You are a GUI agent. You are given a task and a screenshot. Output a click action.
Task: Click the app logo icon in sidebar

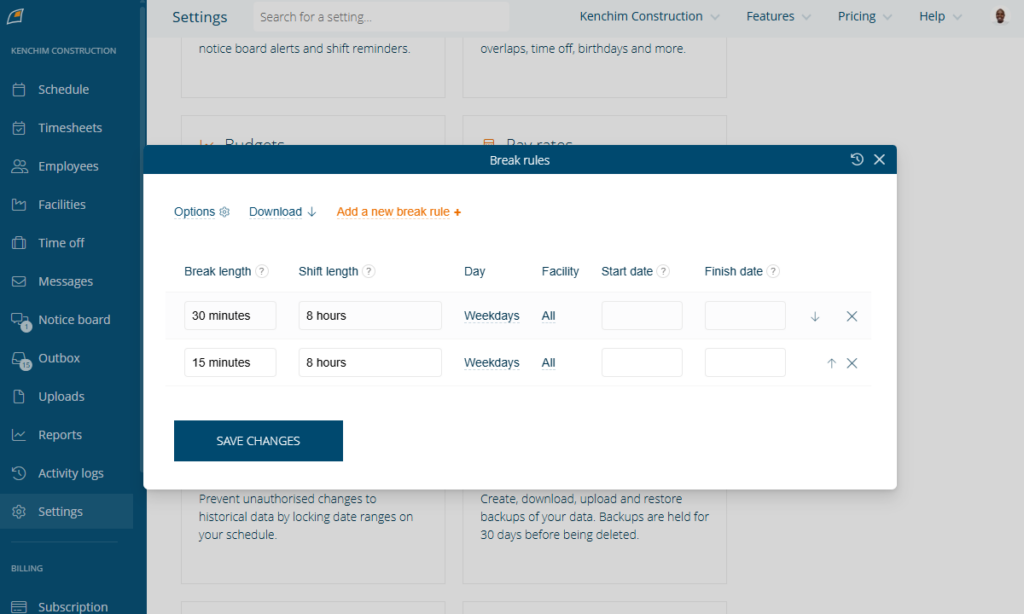pos(15,16)
